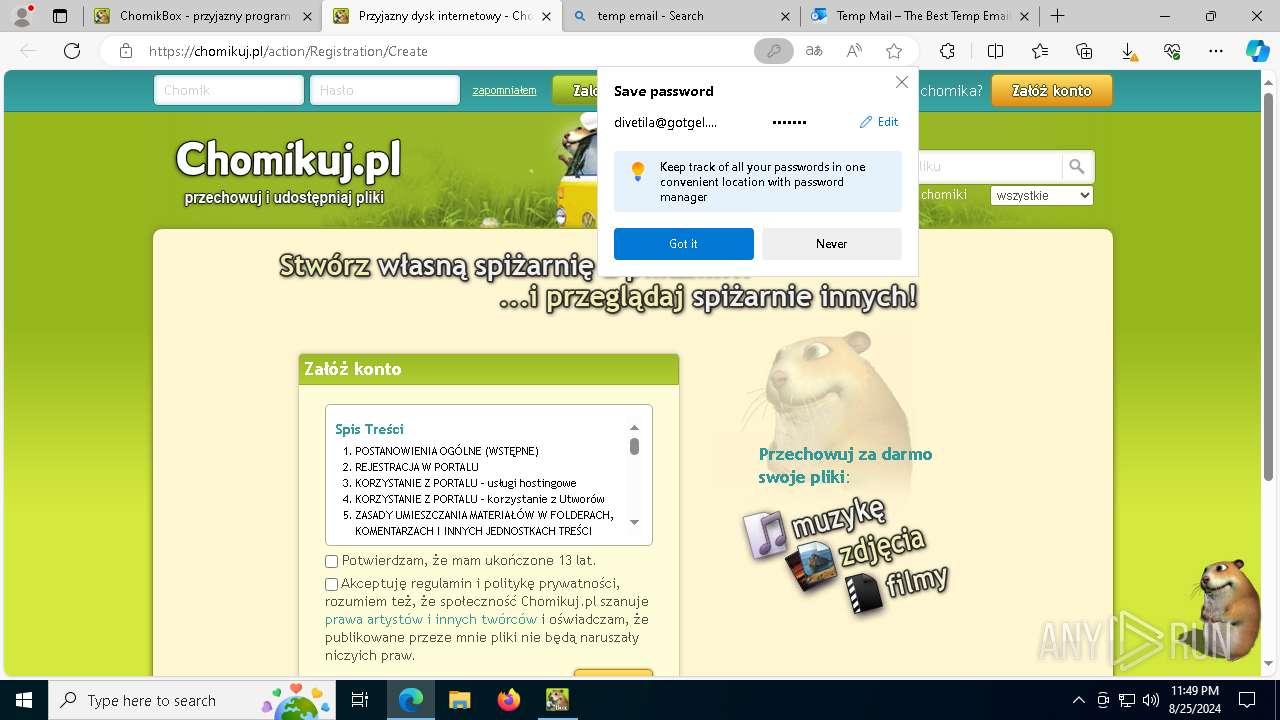Click the taskbar search box
The image size is (1280, 720).
[x=192, y=700]
